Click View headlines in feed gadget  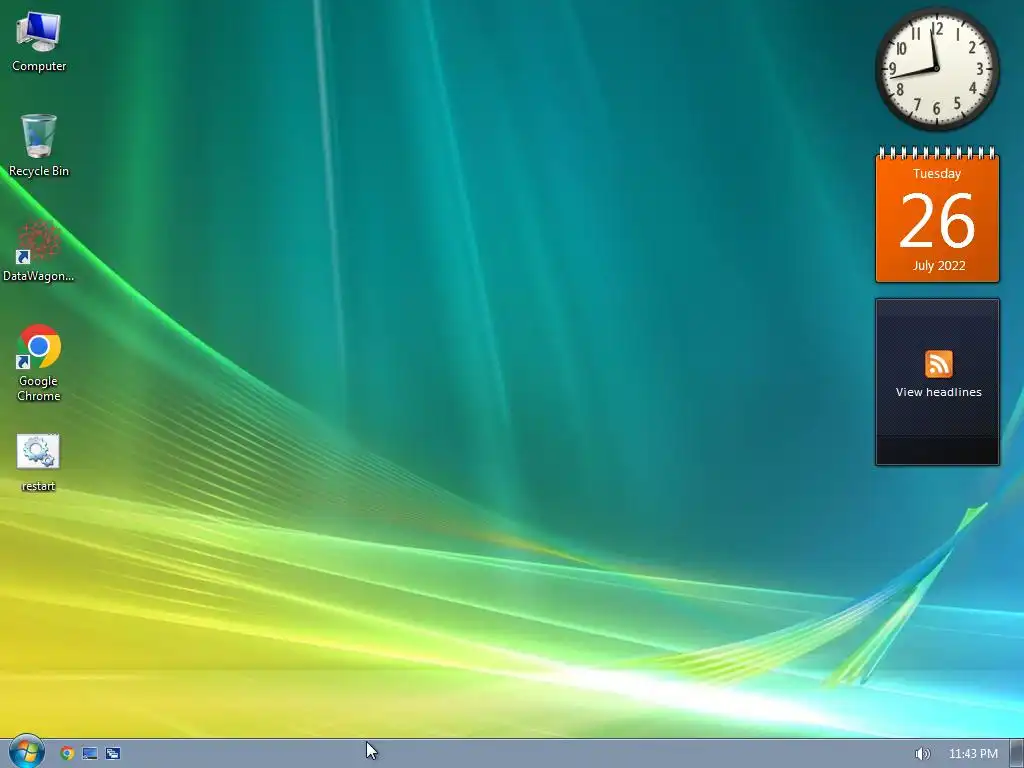click(938, 392)
